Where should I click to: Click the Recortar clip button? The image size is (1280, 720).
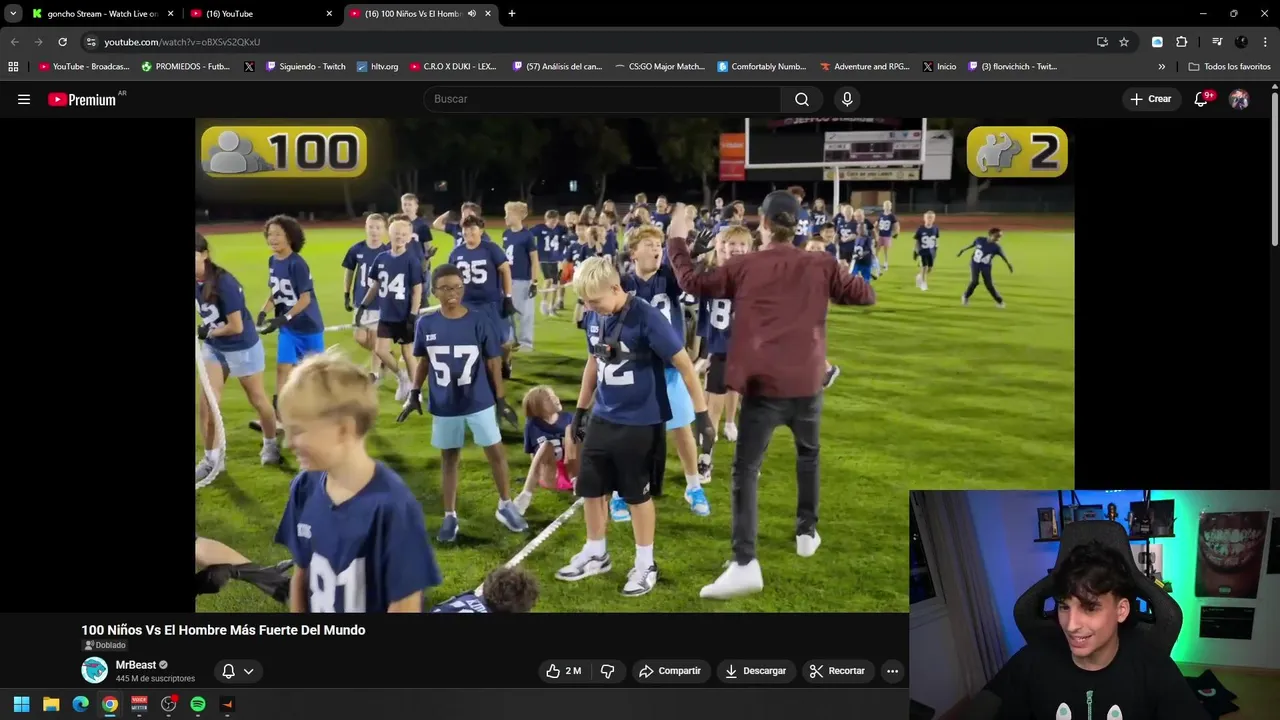coord(837,671)
